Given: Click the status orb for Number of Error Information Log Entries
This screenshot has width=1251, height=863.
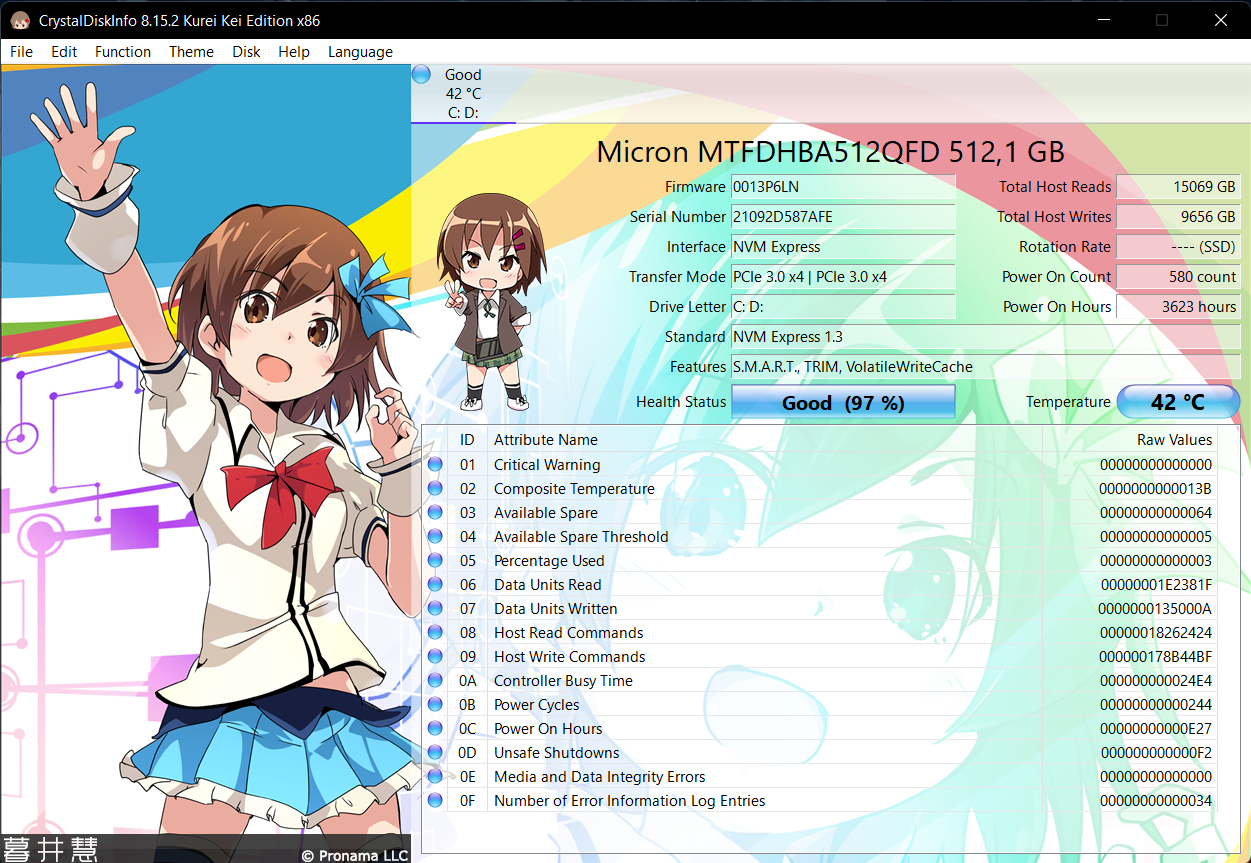Looking at the screenshot, I should pos(435,801).
